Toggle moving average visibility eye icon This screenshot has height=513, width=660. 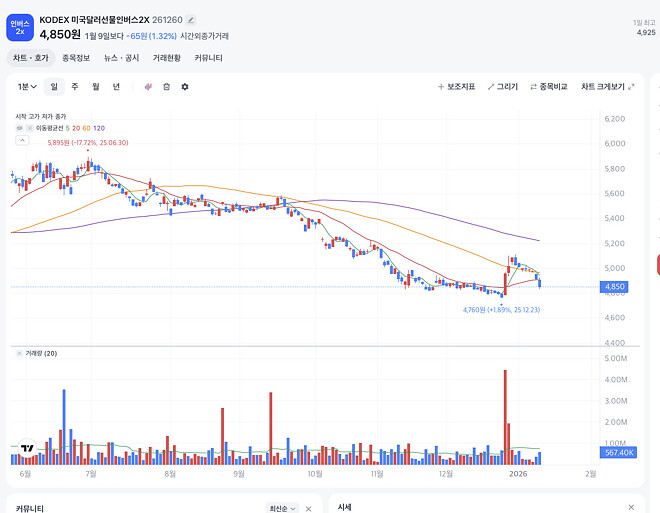pyautogui.click(x=19, y=128)
